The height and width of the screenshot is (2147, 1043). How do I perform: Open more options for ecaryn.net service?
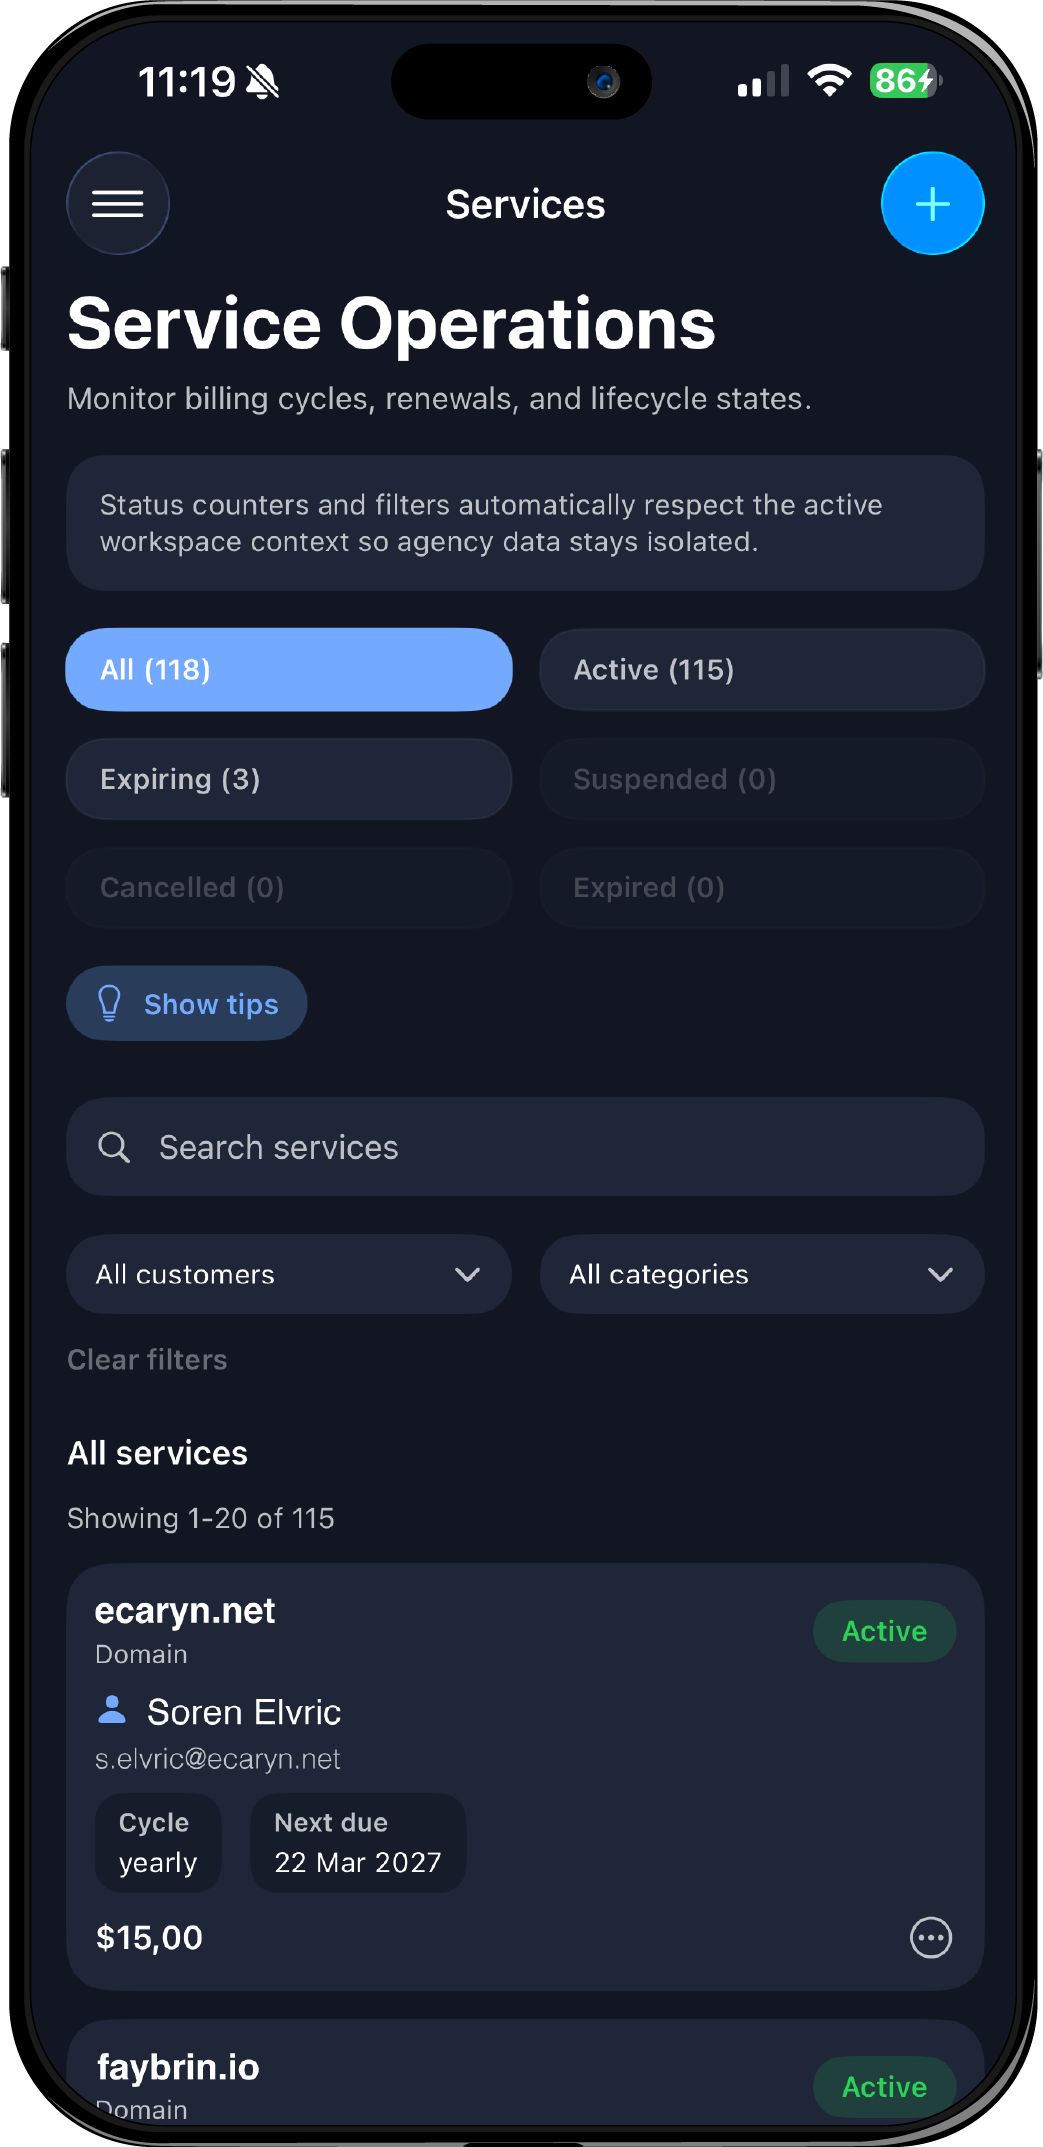tap(930, 1937)
